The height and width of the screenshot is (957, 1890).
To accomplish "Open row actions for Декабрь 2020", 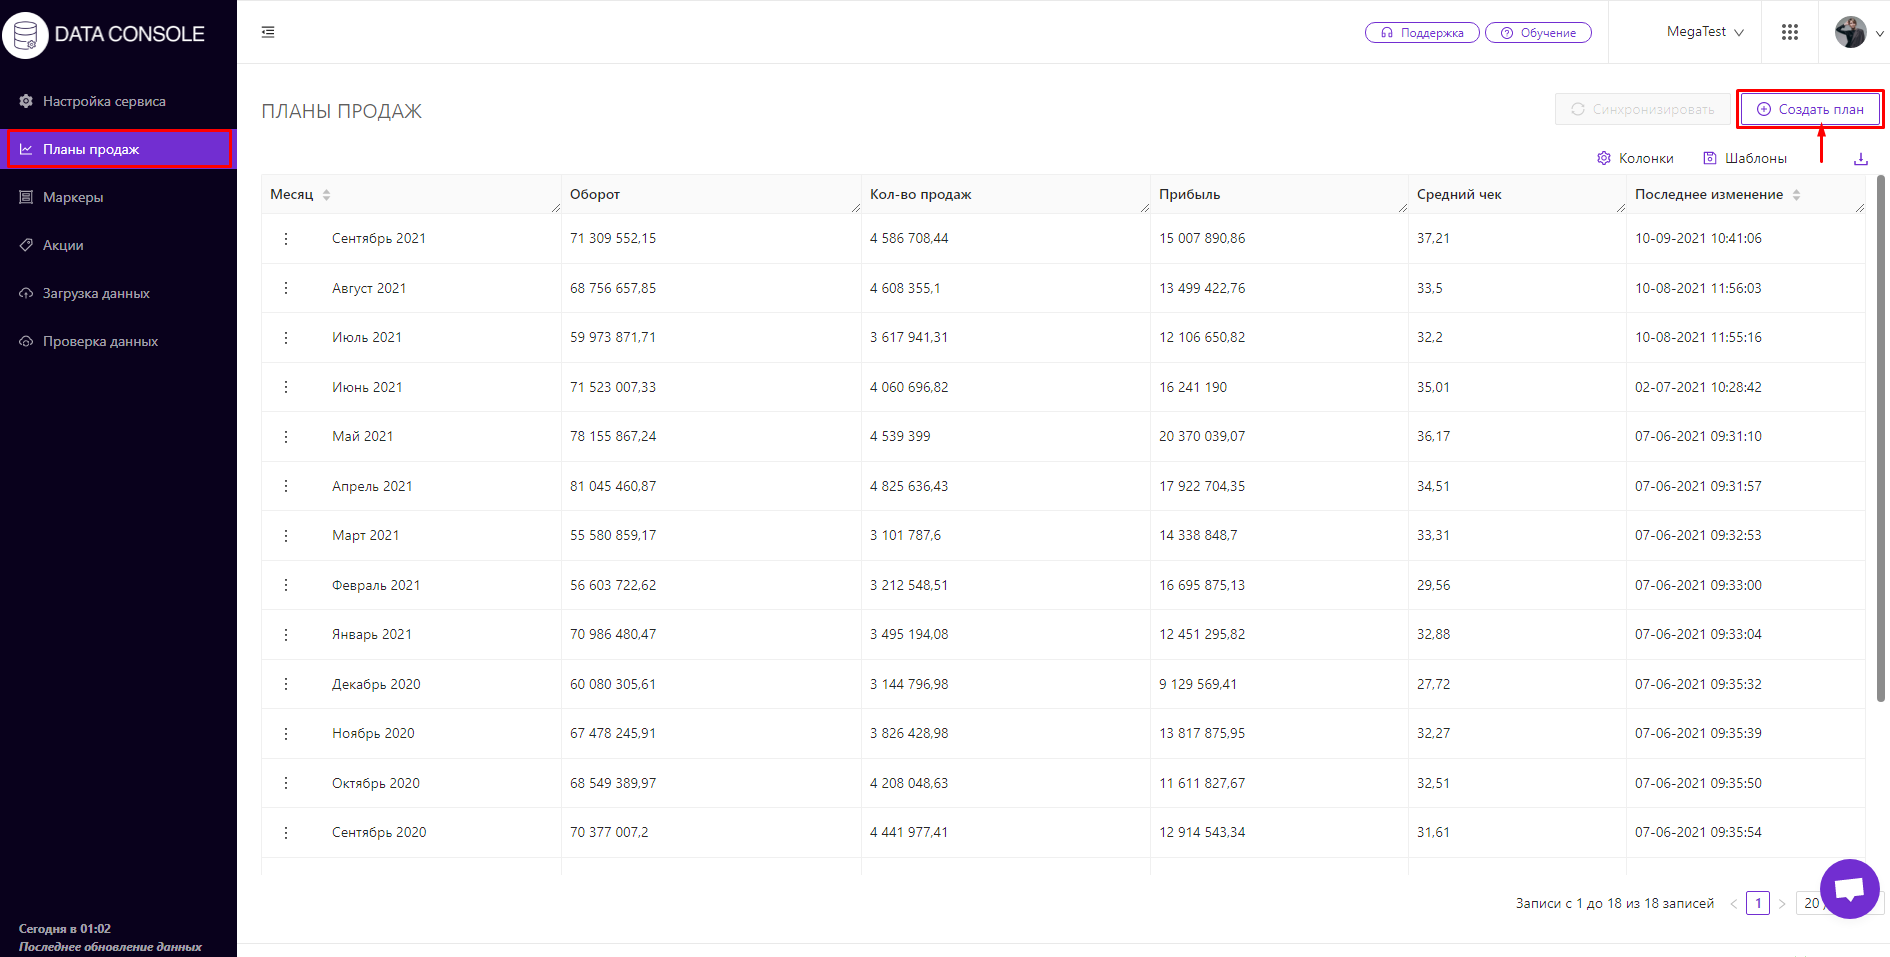I will [x=286, y=684].
